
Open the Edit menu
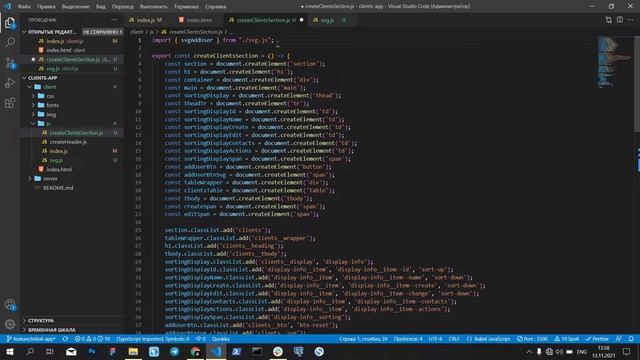click(46, 7)
